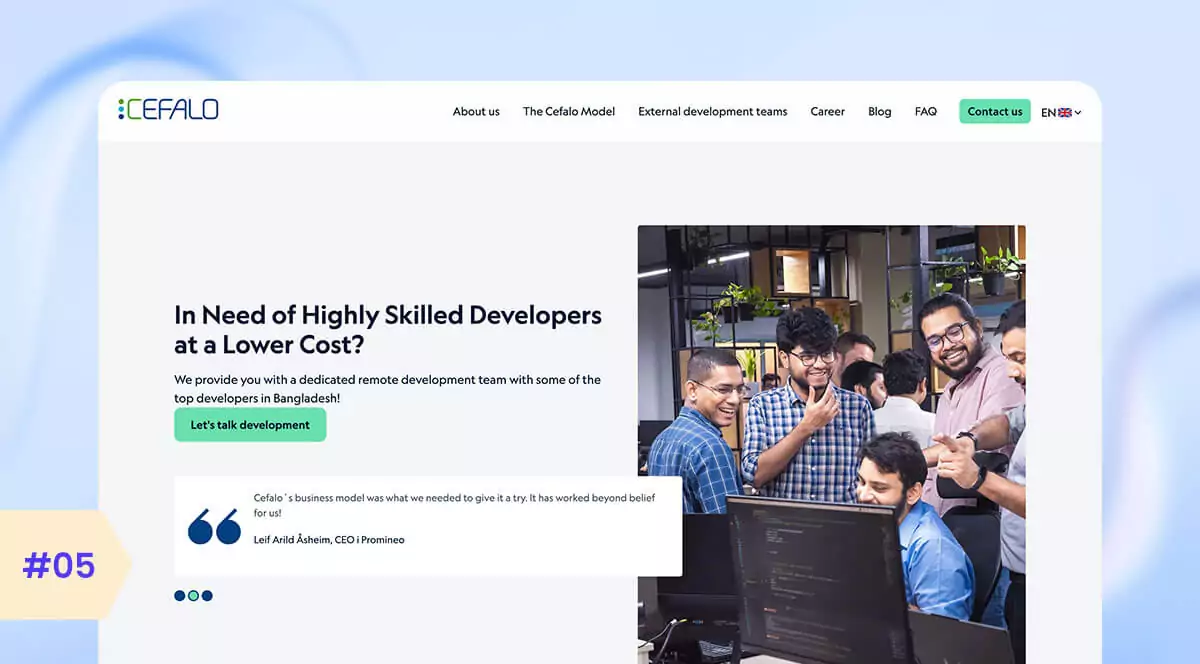Screen dimensions: 1200x664
Task: Click the heading In Need of Highly Skilled Developers
Action: tap(388, 329)
